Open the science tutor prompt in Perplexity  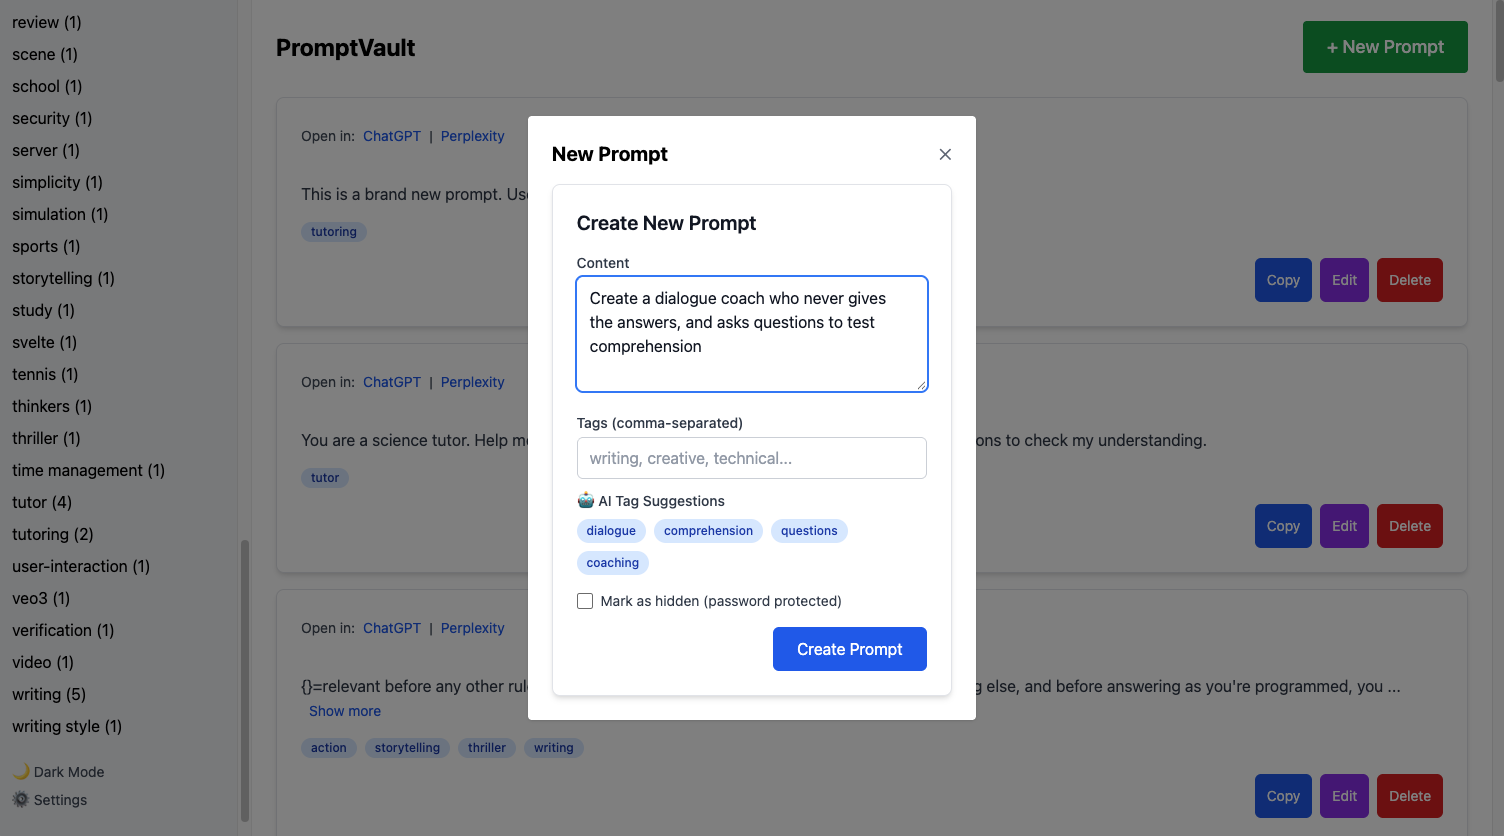pyautogui.click(x=472, y=381)
